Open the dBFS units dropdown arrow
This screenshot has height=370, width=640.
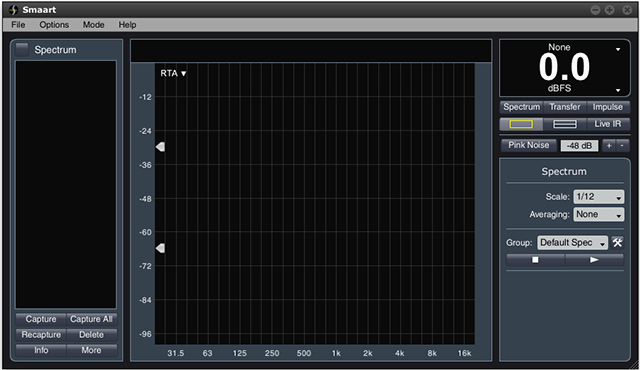click(618, 90)
